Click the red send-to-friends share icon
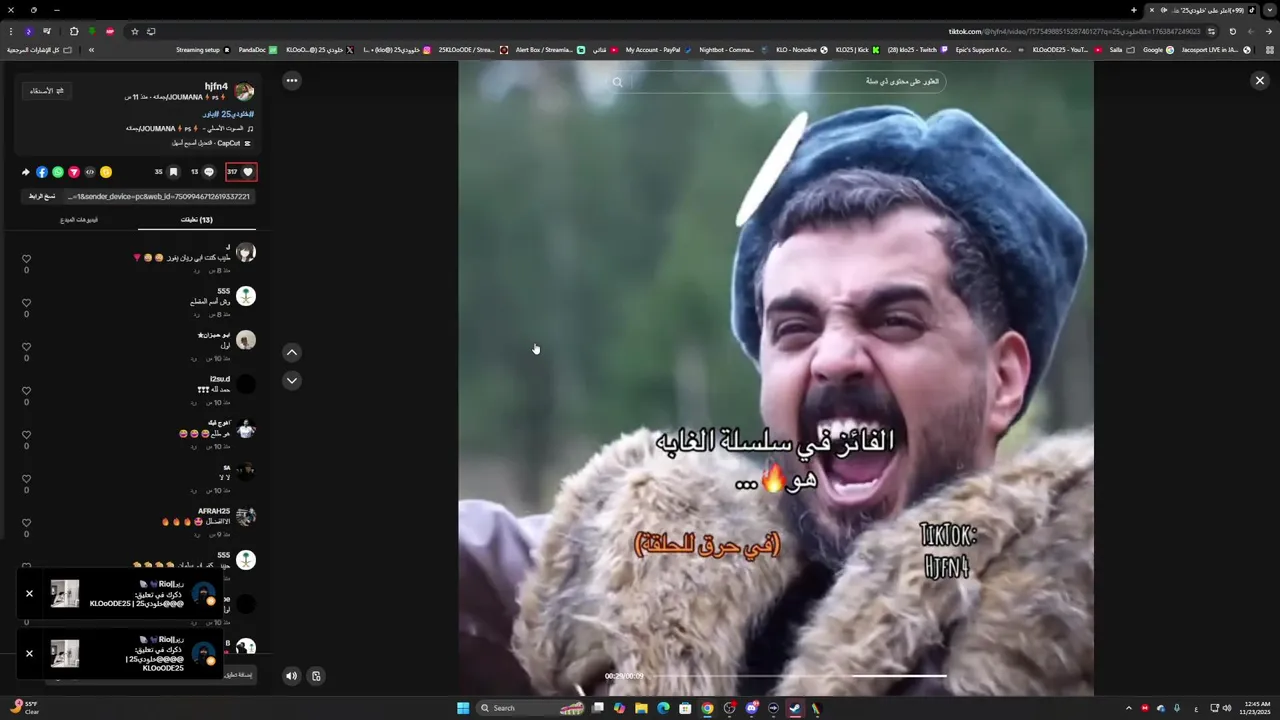This screenshot has height=720, width=1280. click(x=74, y=172)
